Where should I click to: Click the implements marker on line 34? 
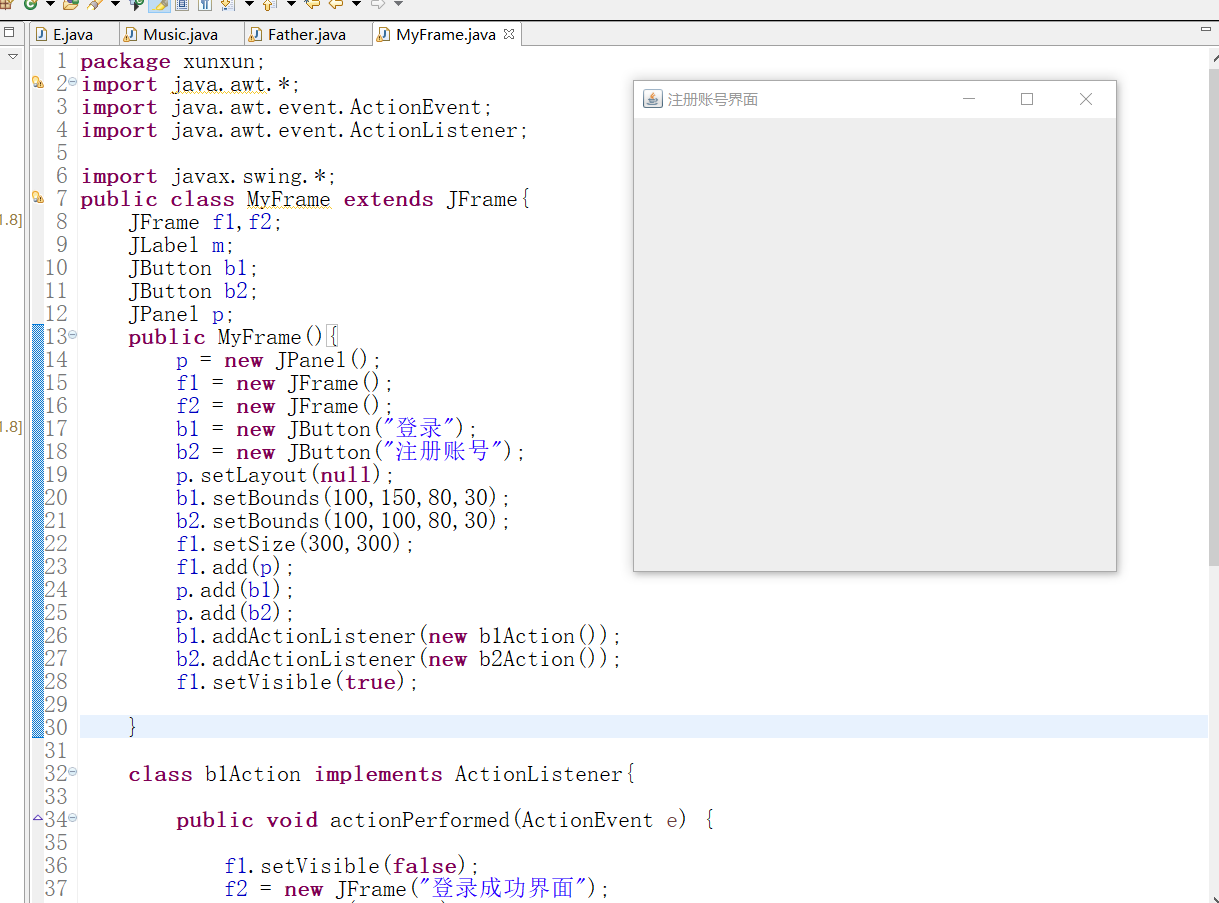point(38,818)
